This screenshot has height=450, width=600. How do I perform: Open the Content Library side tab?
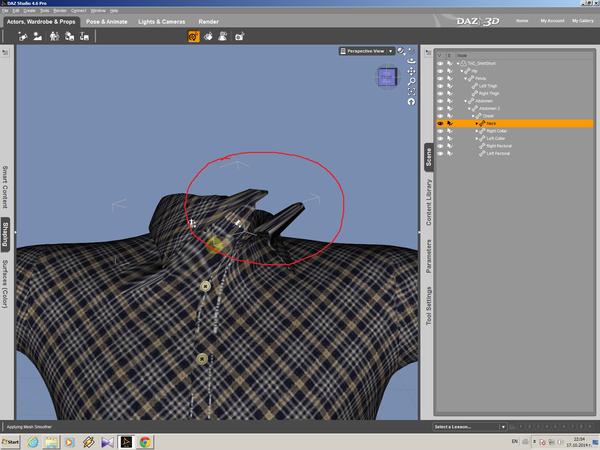pos(429,202)
